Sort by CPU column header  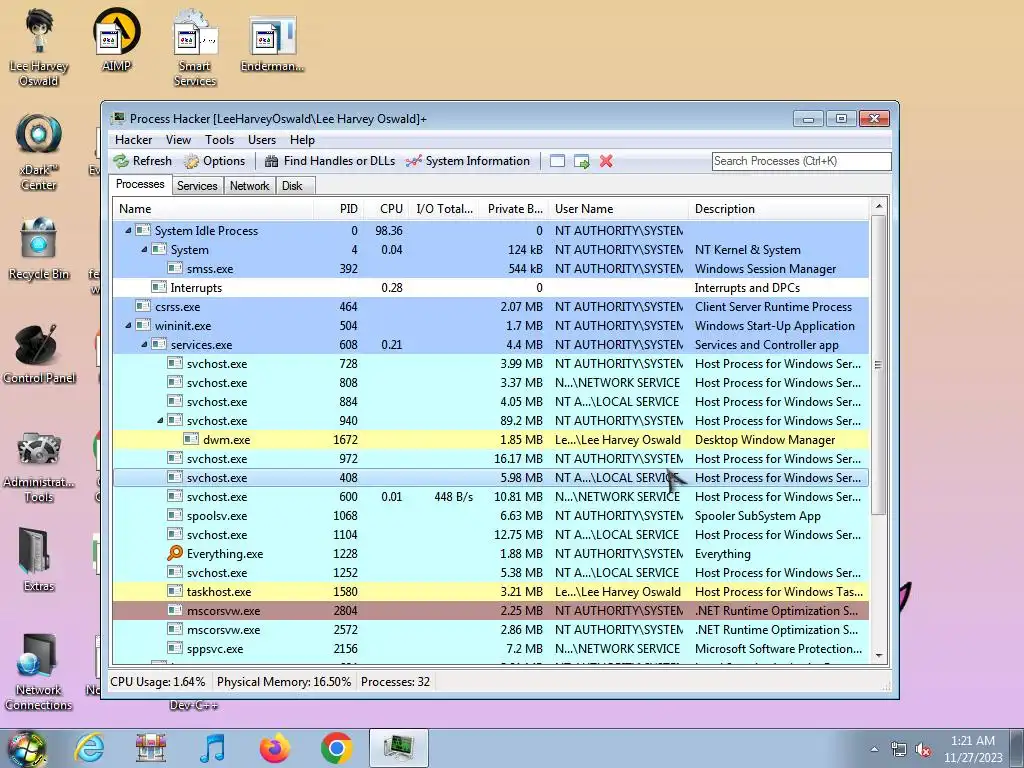tap(386, 208)
